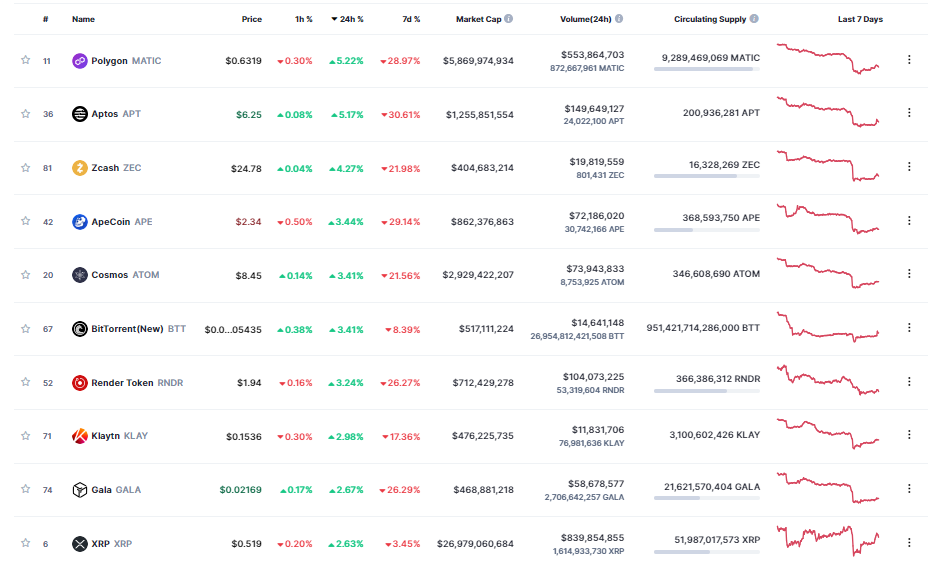Viewport: 930px width, 566px height.
Task: Click ApeCoin volume $72,186,020
Action: [597, 215]
